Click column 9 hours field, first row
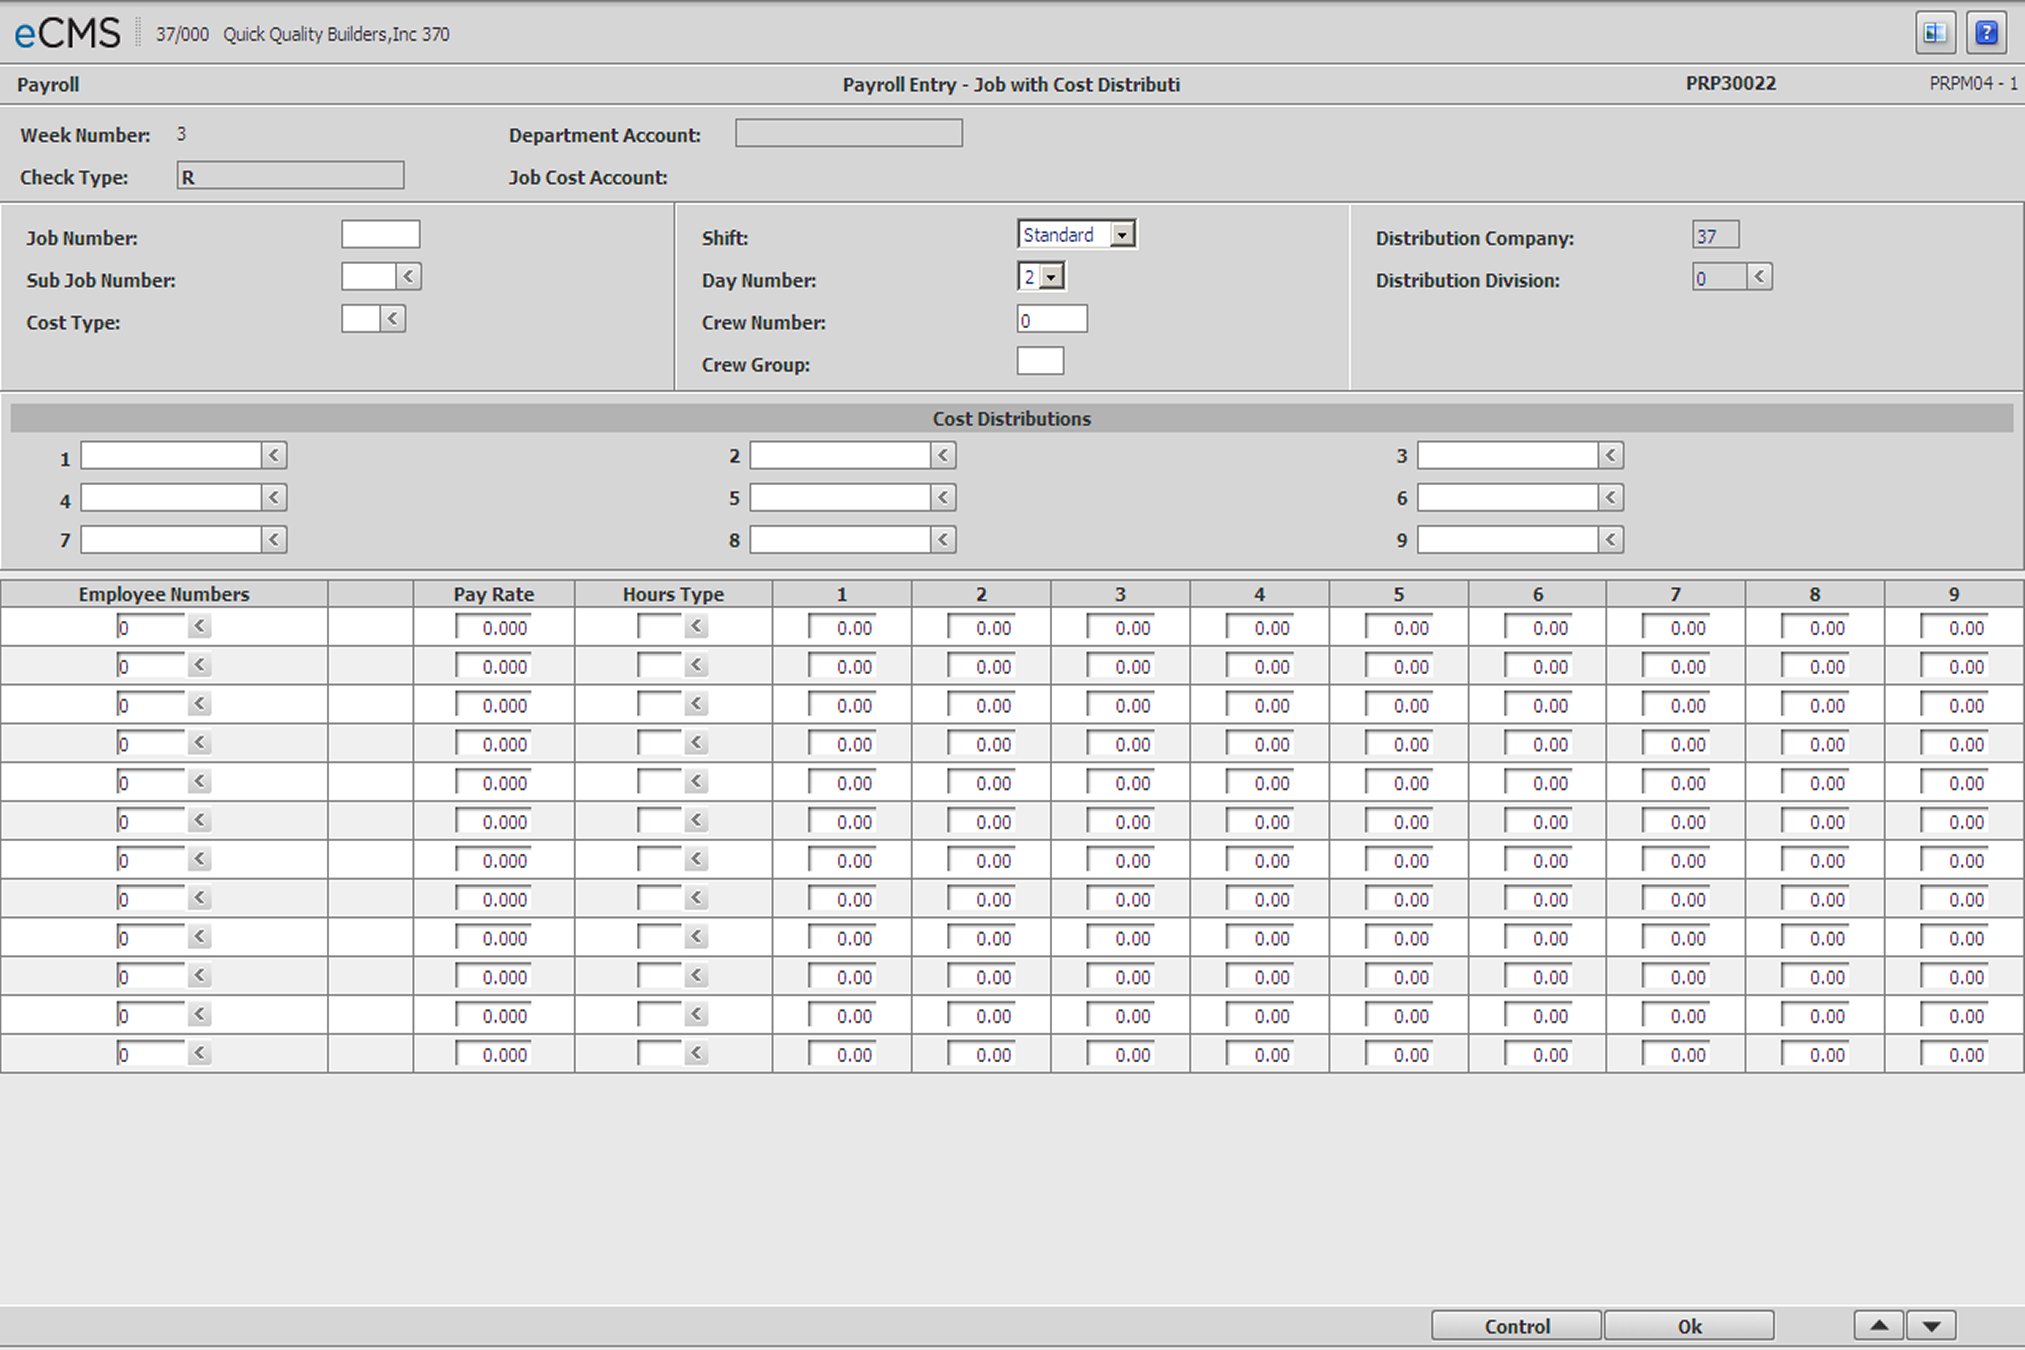This screenshot has width=2025, height=1350. tap(1954, 627)
